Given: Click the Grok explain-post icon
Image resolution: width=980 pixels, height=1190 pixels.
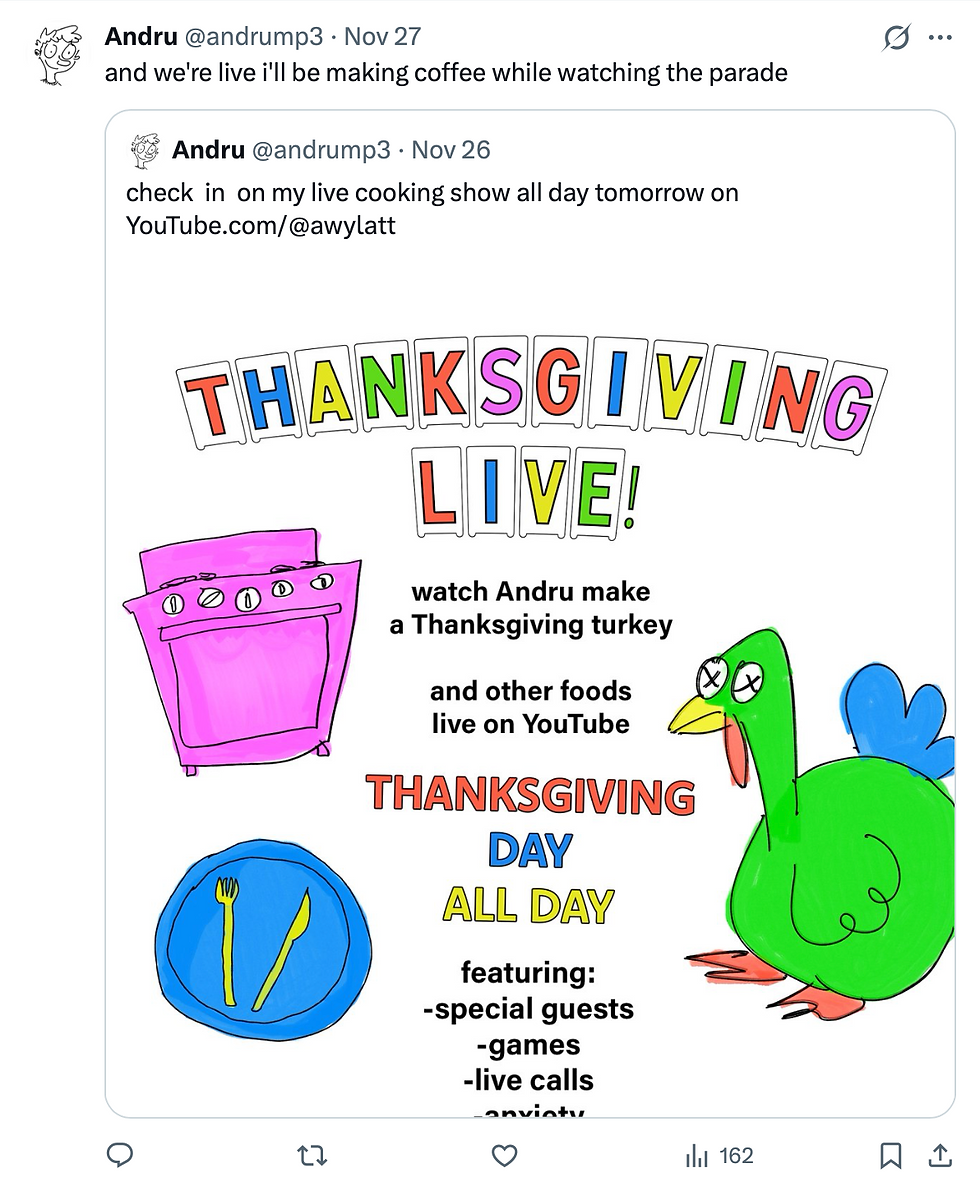Looking at the screenshot, I should (x=896, y=38).
